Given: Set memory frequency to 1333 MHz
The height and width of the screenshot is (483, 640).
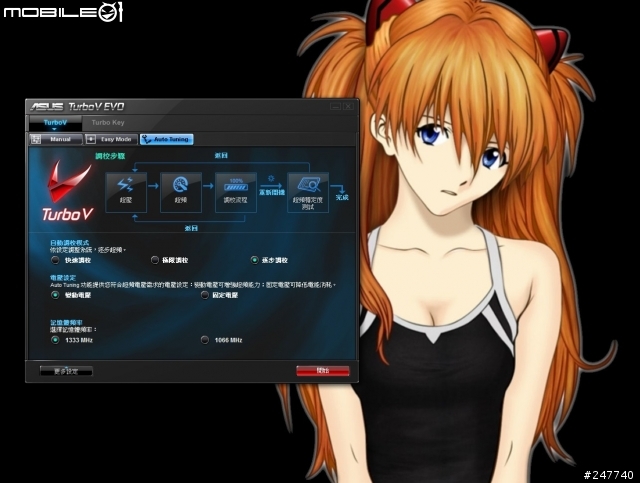Looking at the screenshot, I should click(x=55, y=340).
